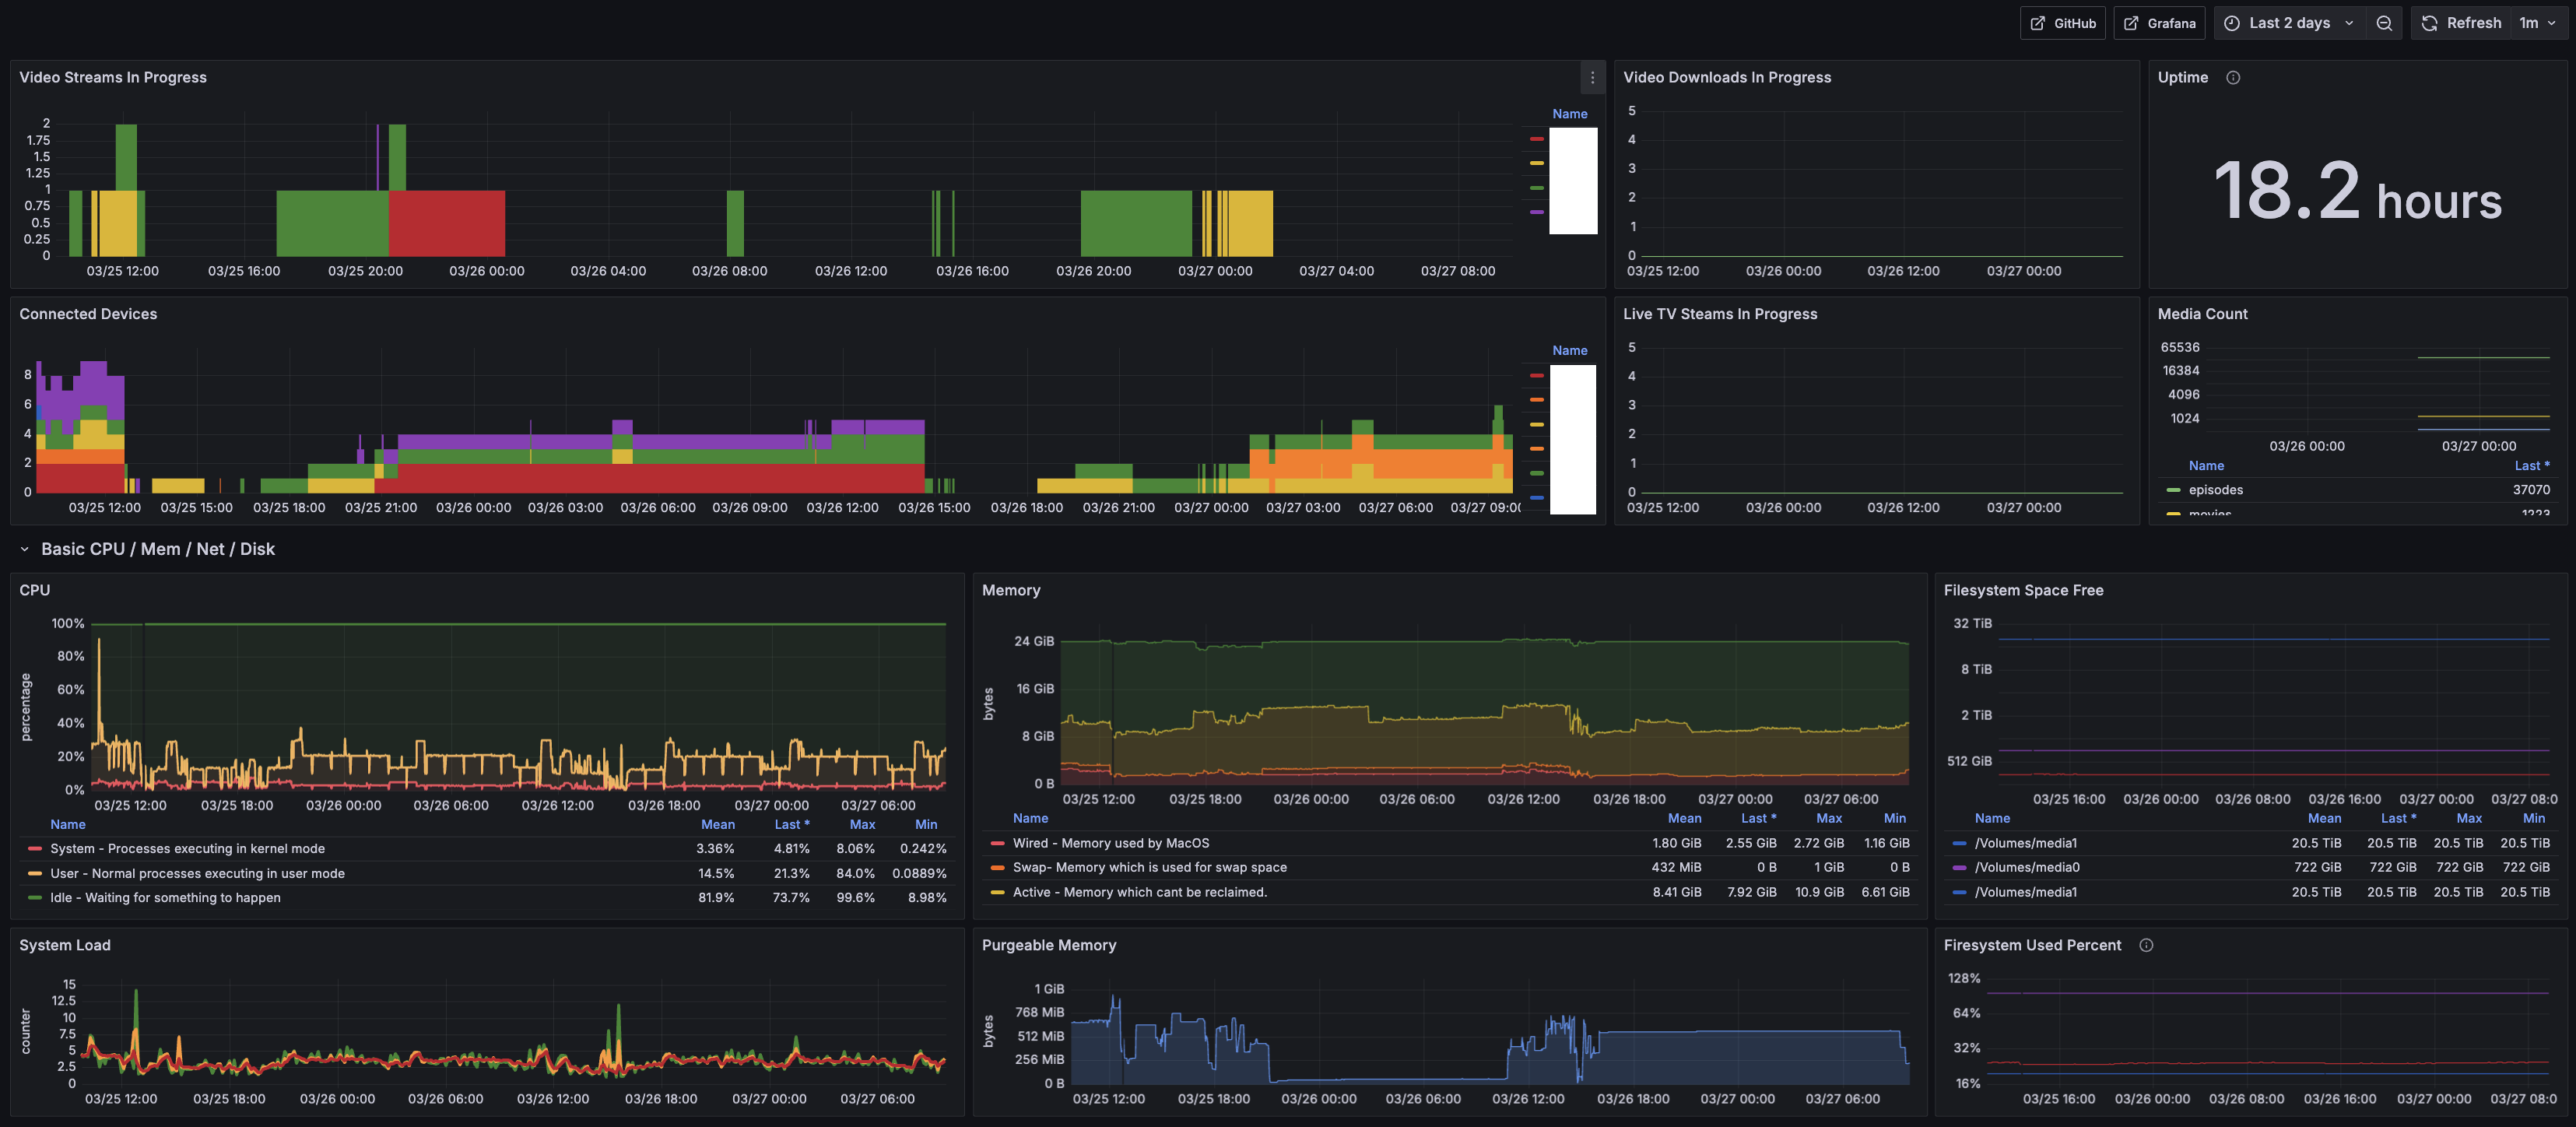Click the purple /Volumes/media0 legend swatch
2576x1127 pixels.
point(1959,867)
